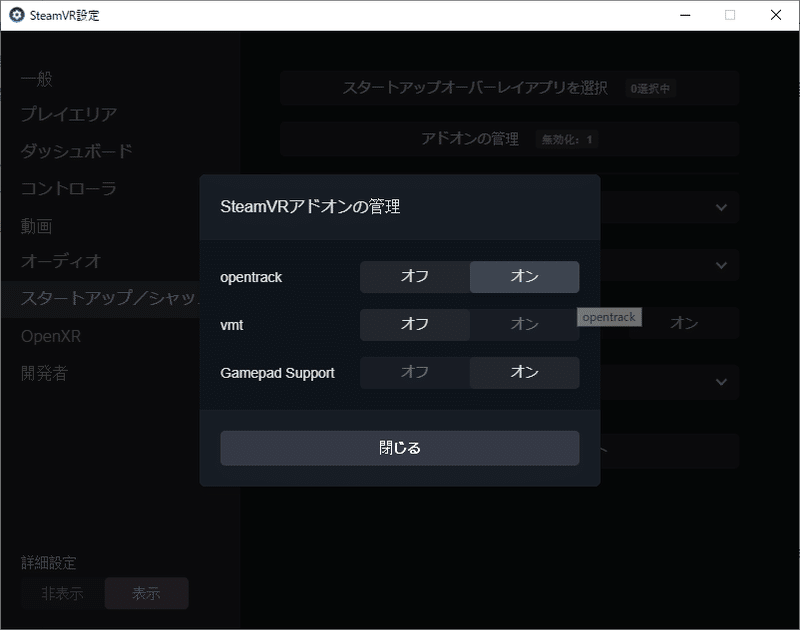
Task: Click SteamVRアドオンの管理 dialog title
Action: click(x=310, y=207)
